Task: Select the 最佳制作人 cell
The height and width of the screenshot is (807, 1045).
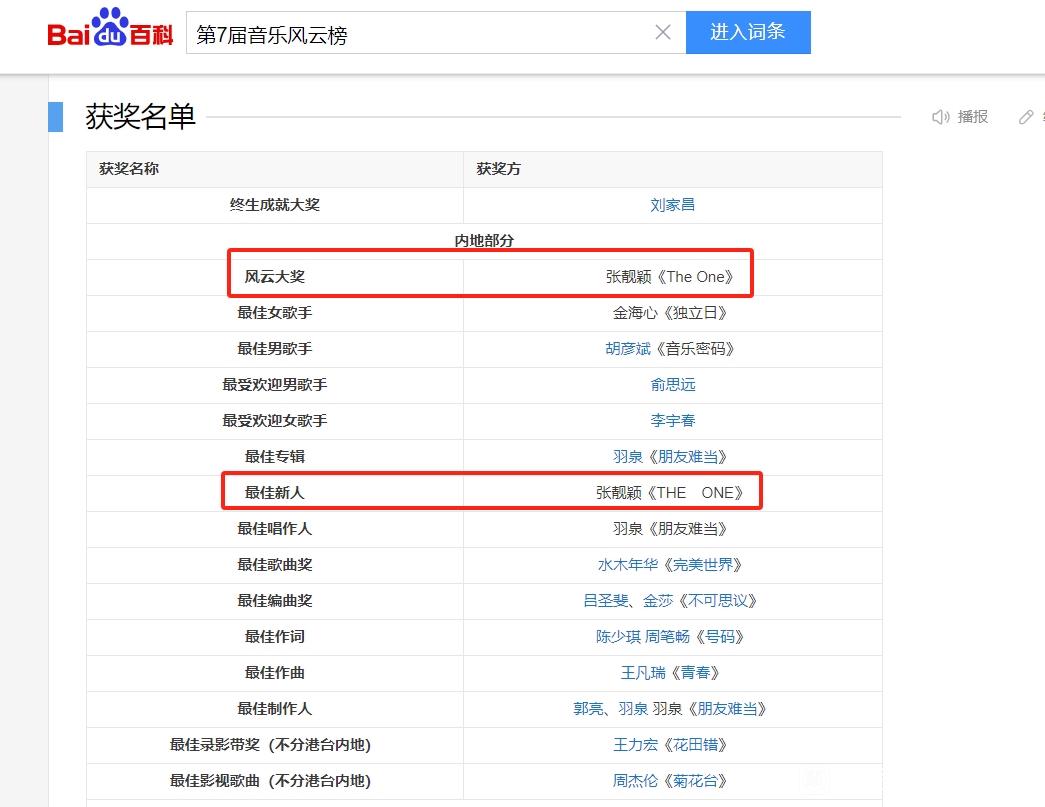Action: 275,708
